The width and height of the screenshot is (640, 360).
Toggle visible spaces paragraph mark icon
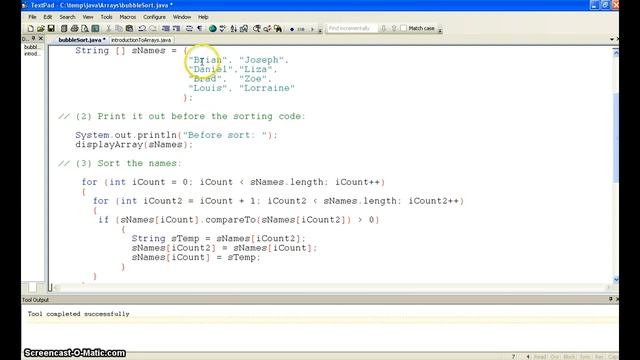pos(200,29)
